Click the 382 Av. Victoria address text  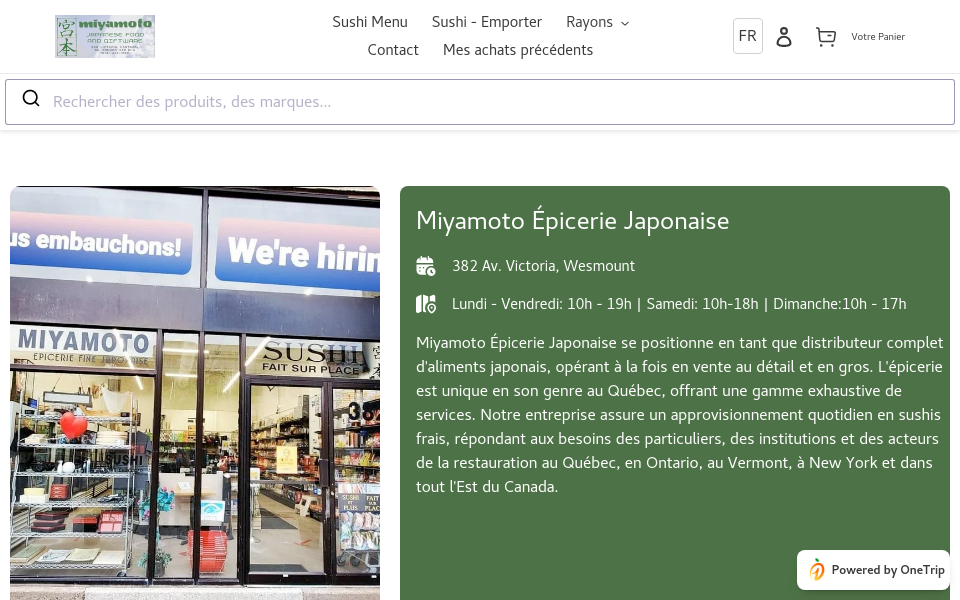(543, 265)
